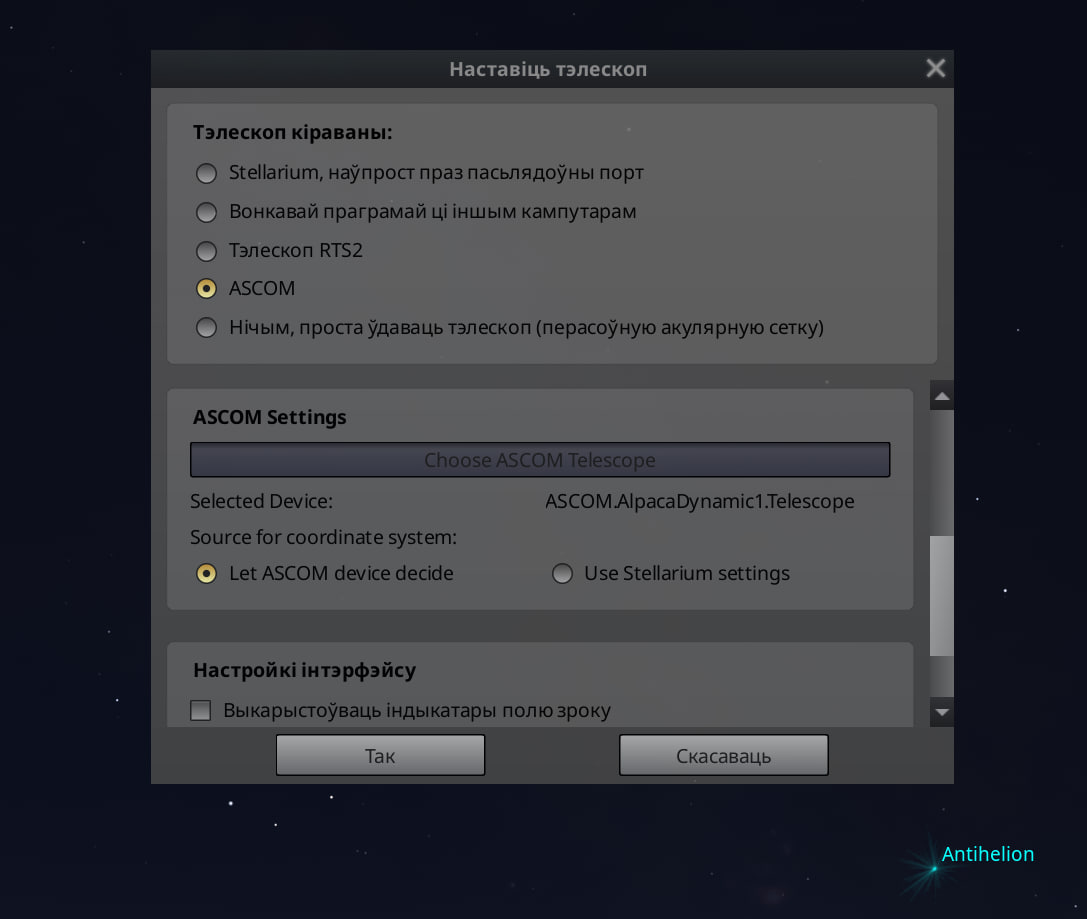Select the ASCOM control radio button

coord(206,289)
